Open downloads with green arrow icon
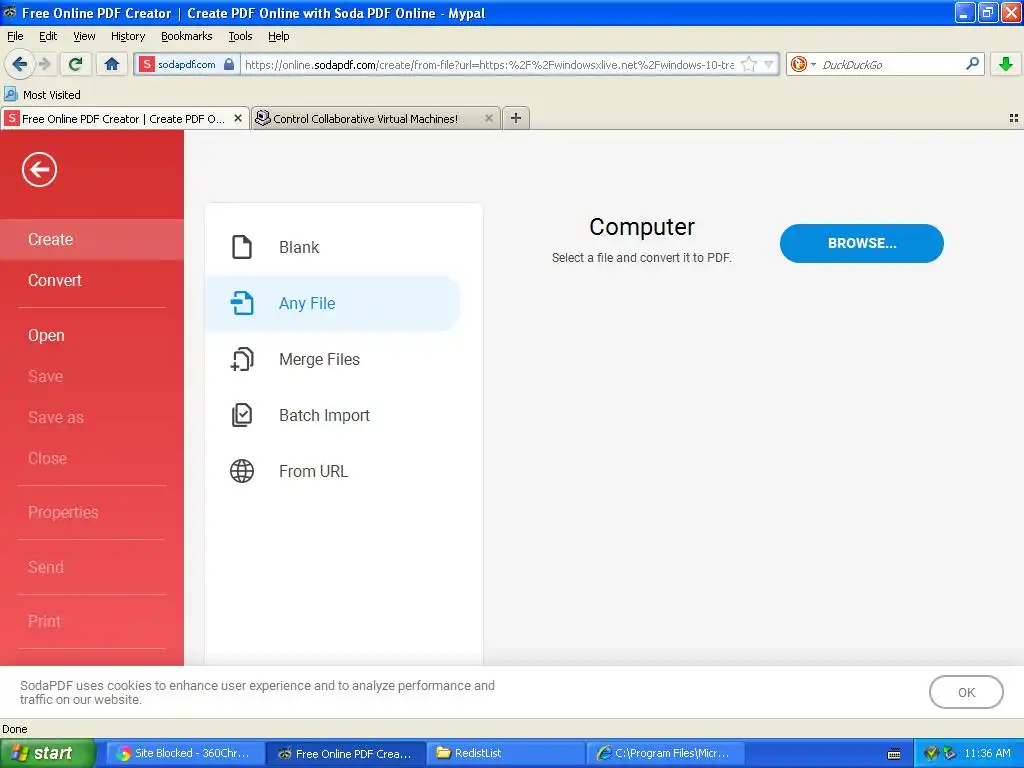The width and height of the screenshot is (1024, 768). click(1006, 64)
